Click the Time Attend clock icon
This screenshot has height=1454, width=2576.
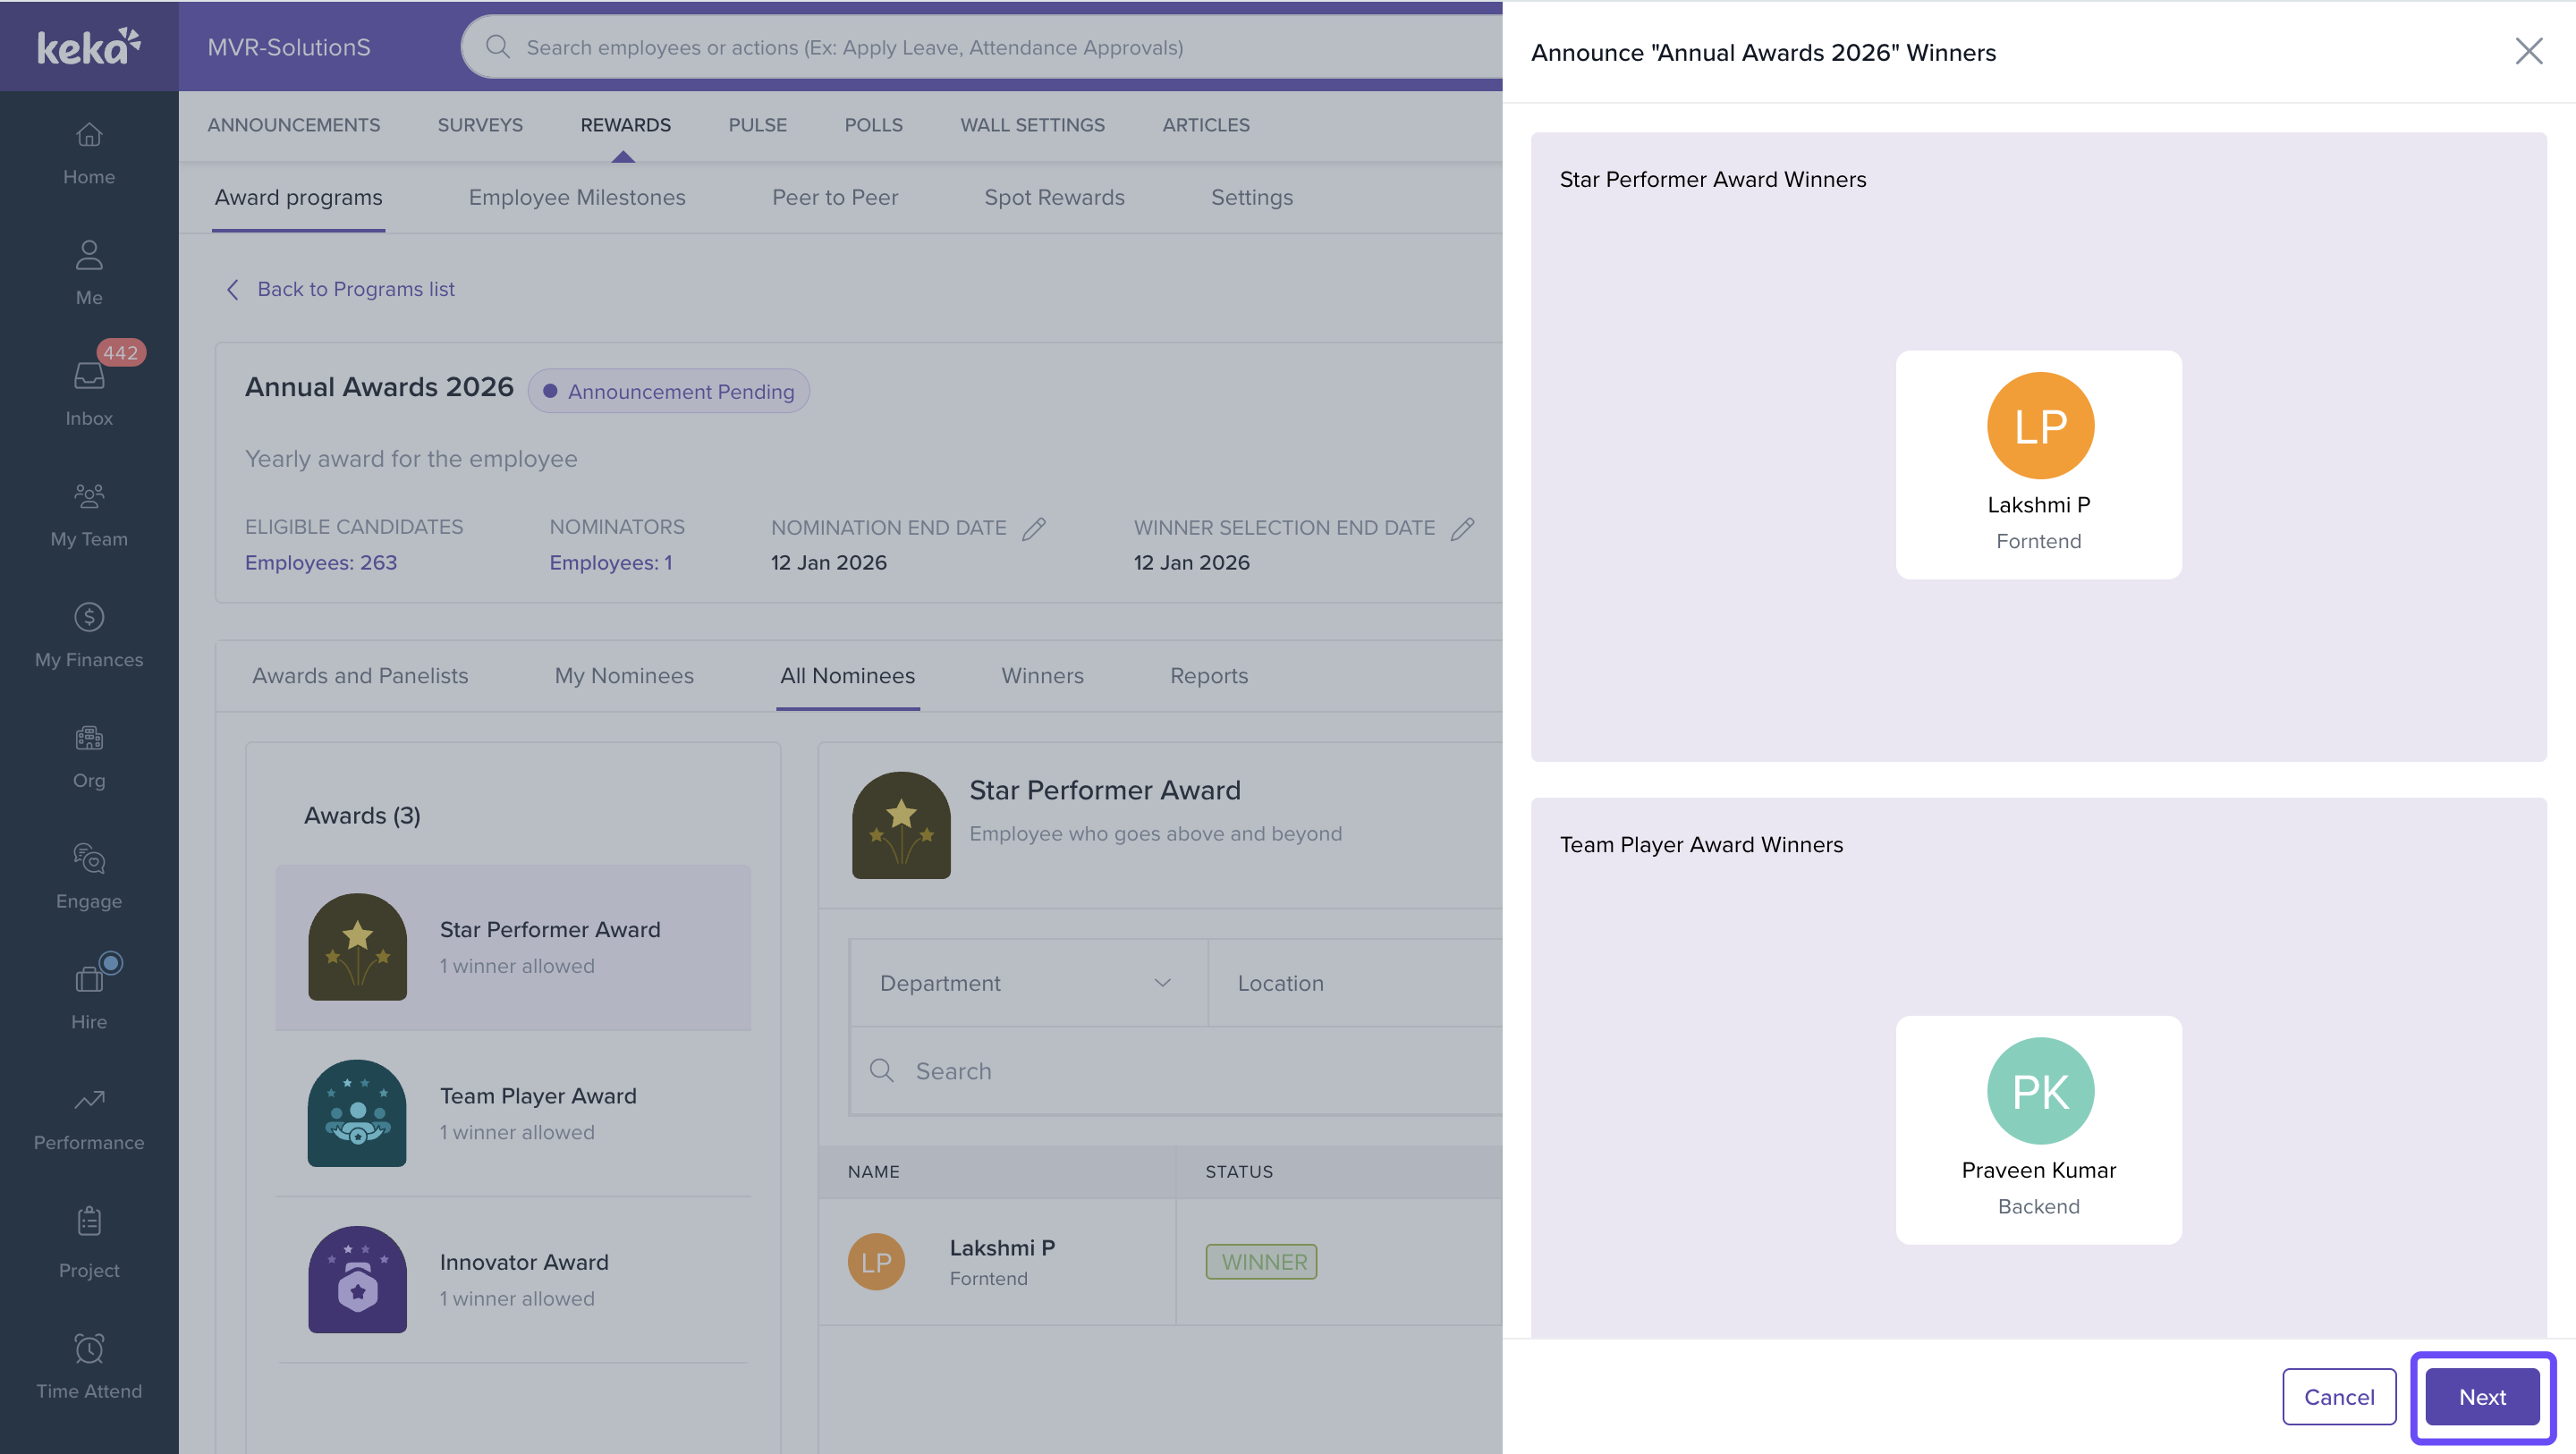(89, 1349)
